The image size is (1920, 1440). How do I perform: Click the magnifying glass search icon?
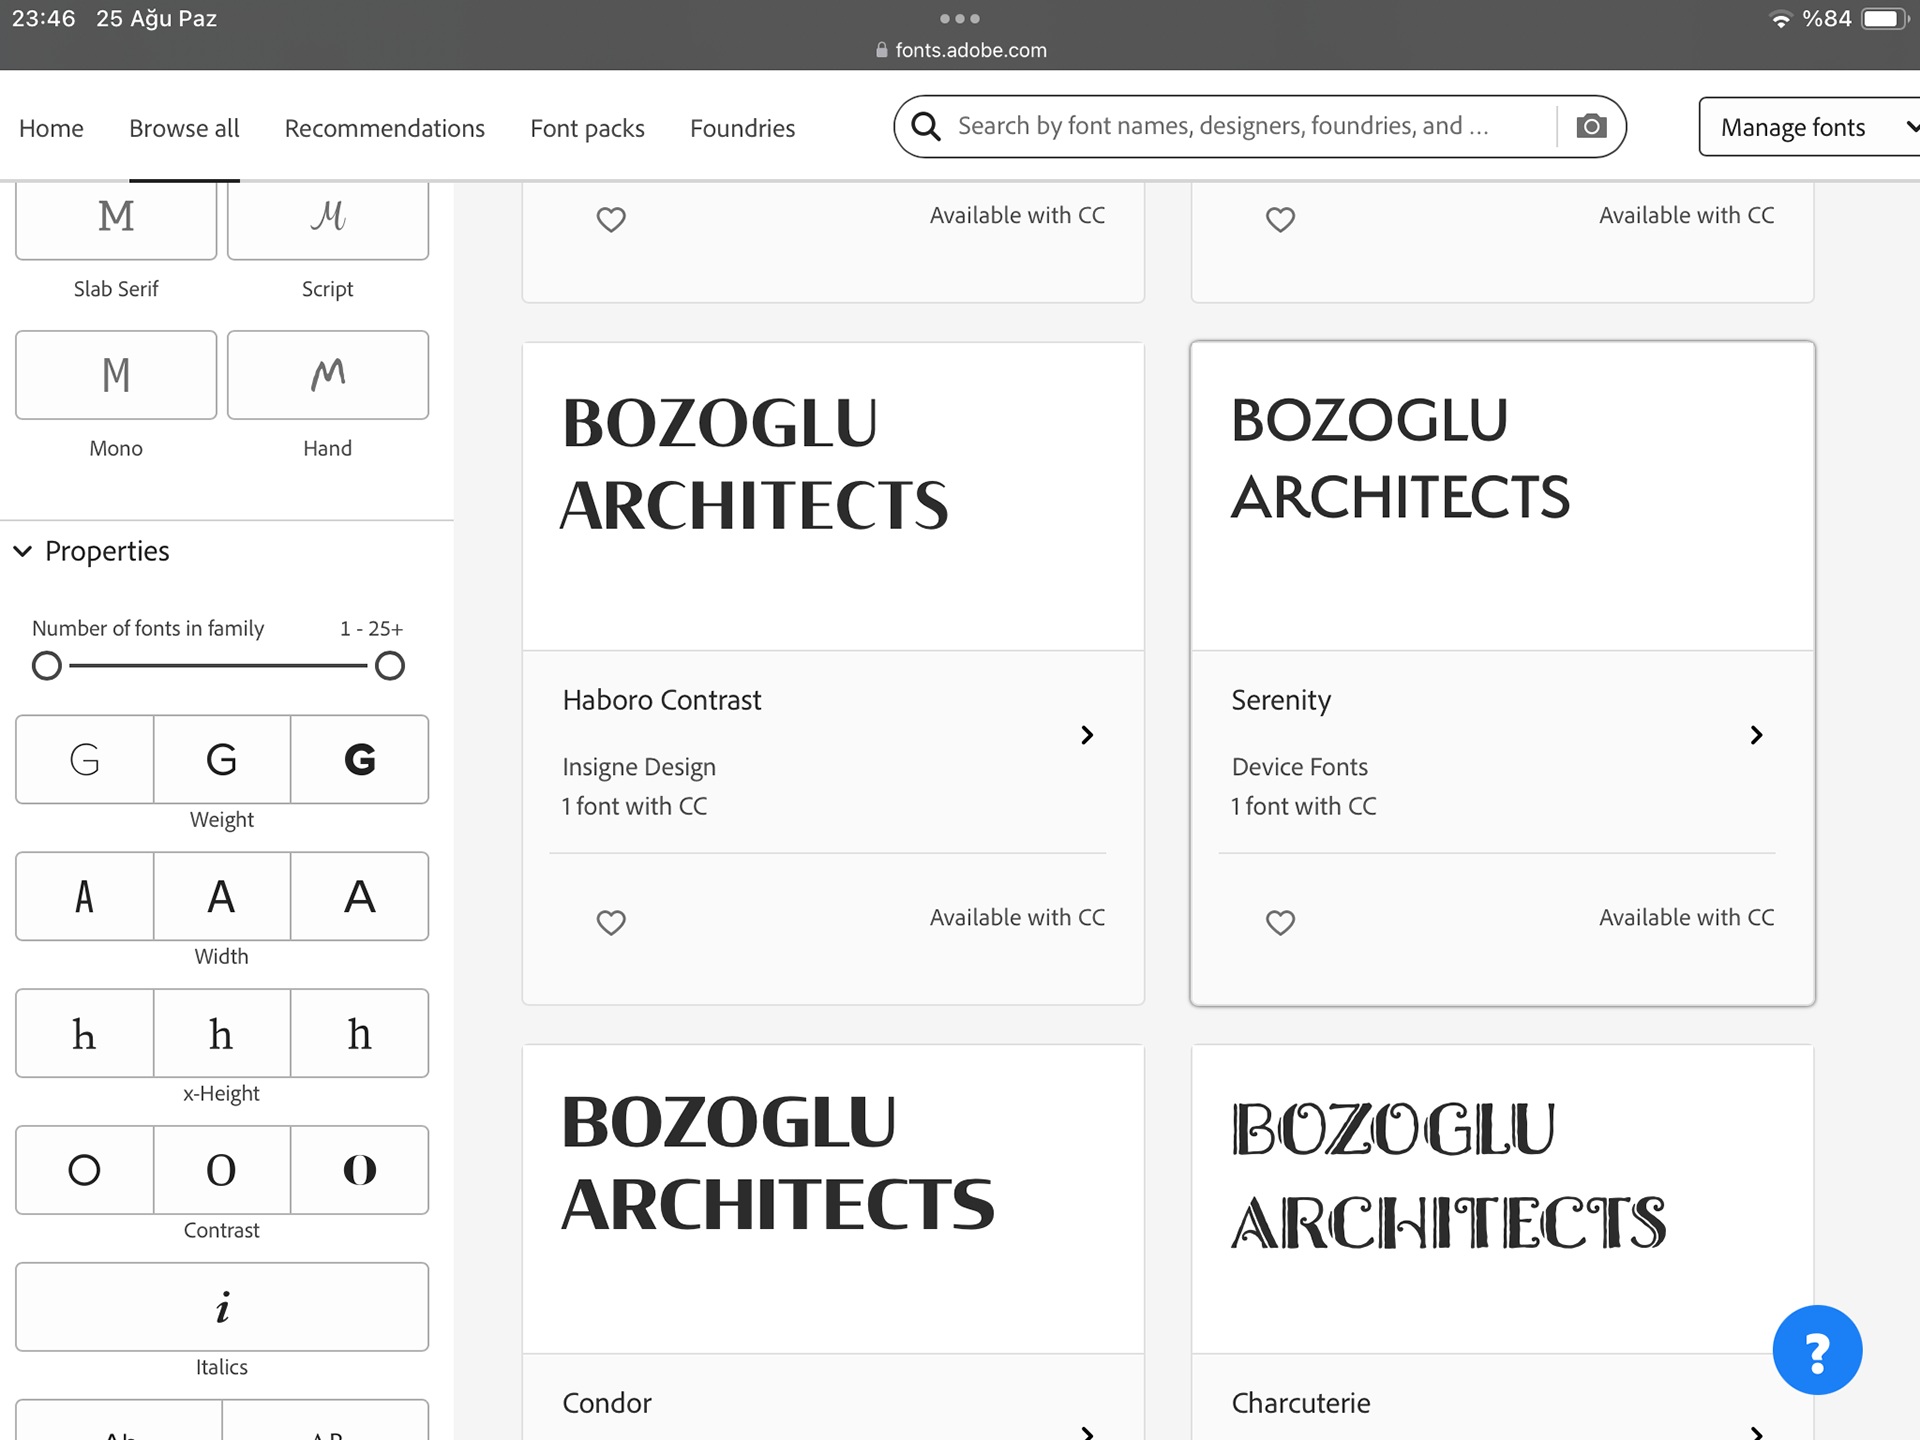tap(926, 127)
